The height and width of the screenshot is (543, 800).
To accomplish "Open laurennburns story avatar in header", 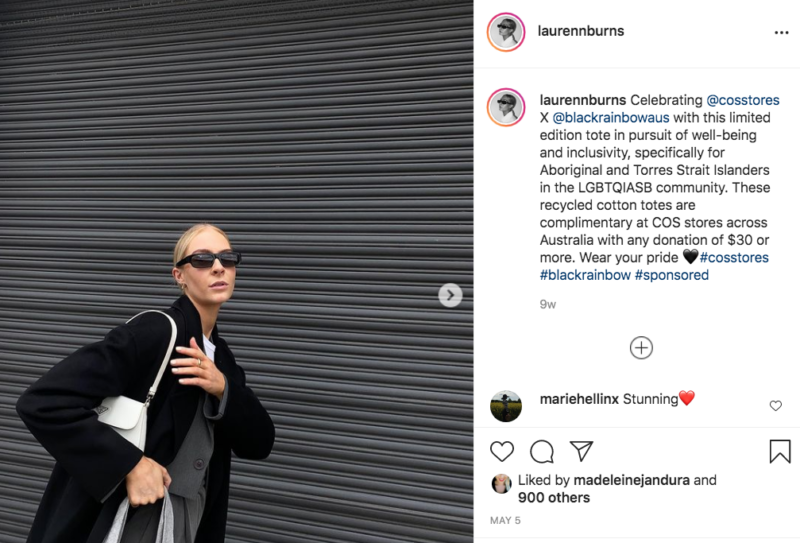I will (x=506, y=32).
